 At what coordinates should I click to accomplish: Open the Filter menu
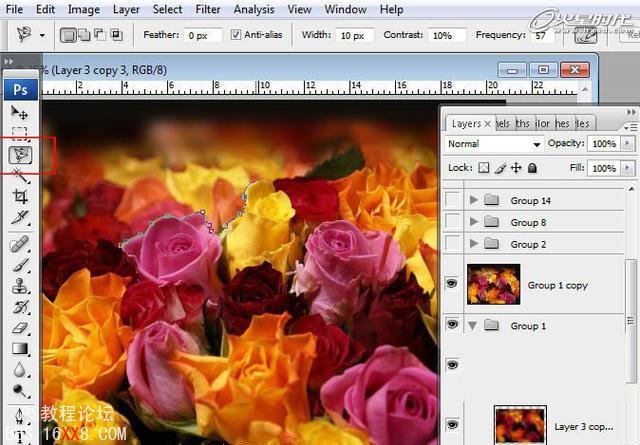click(x=208, y=9)
